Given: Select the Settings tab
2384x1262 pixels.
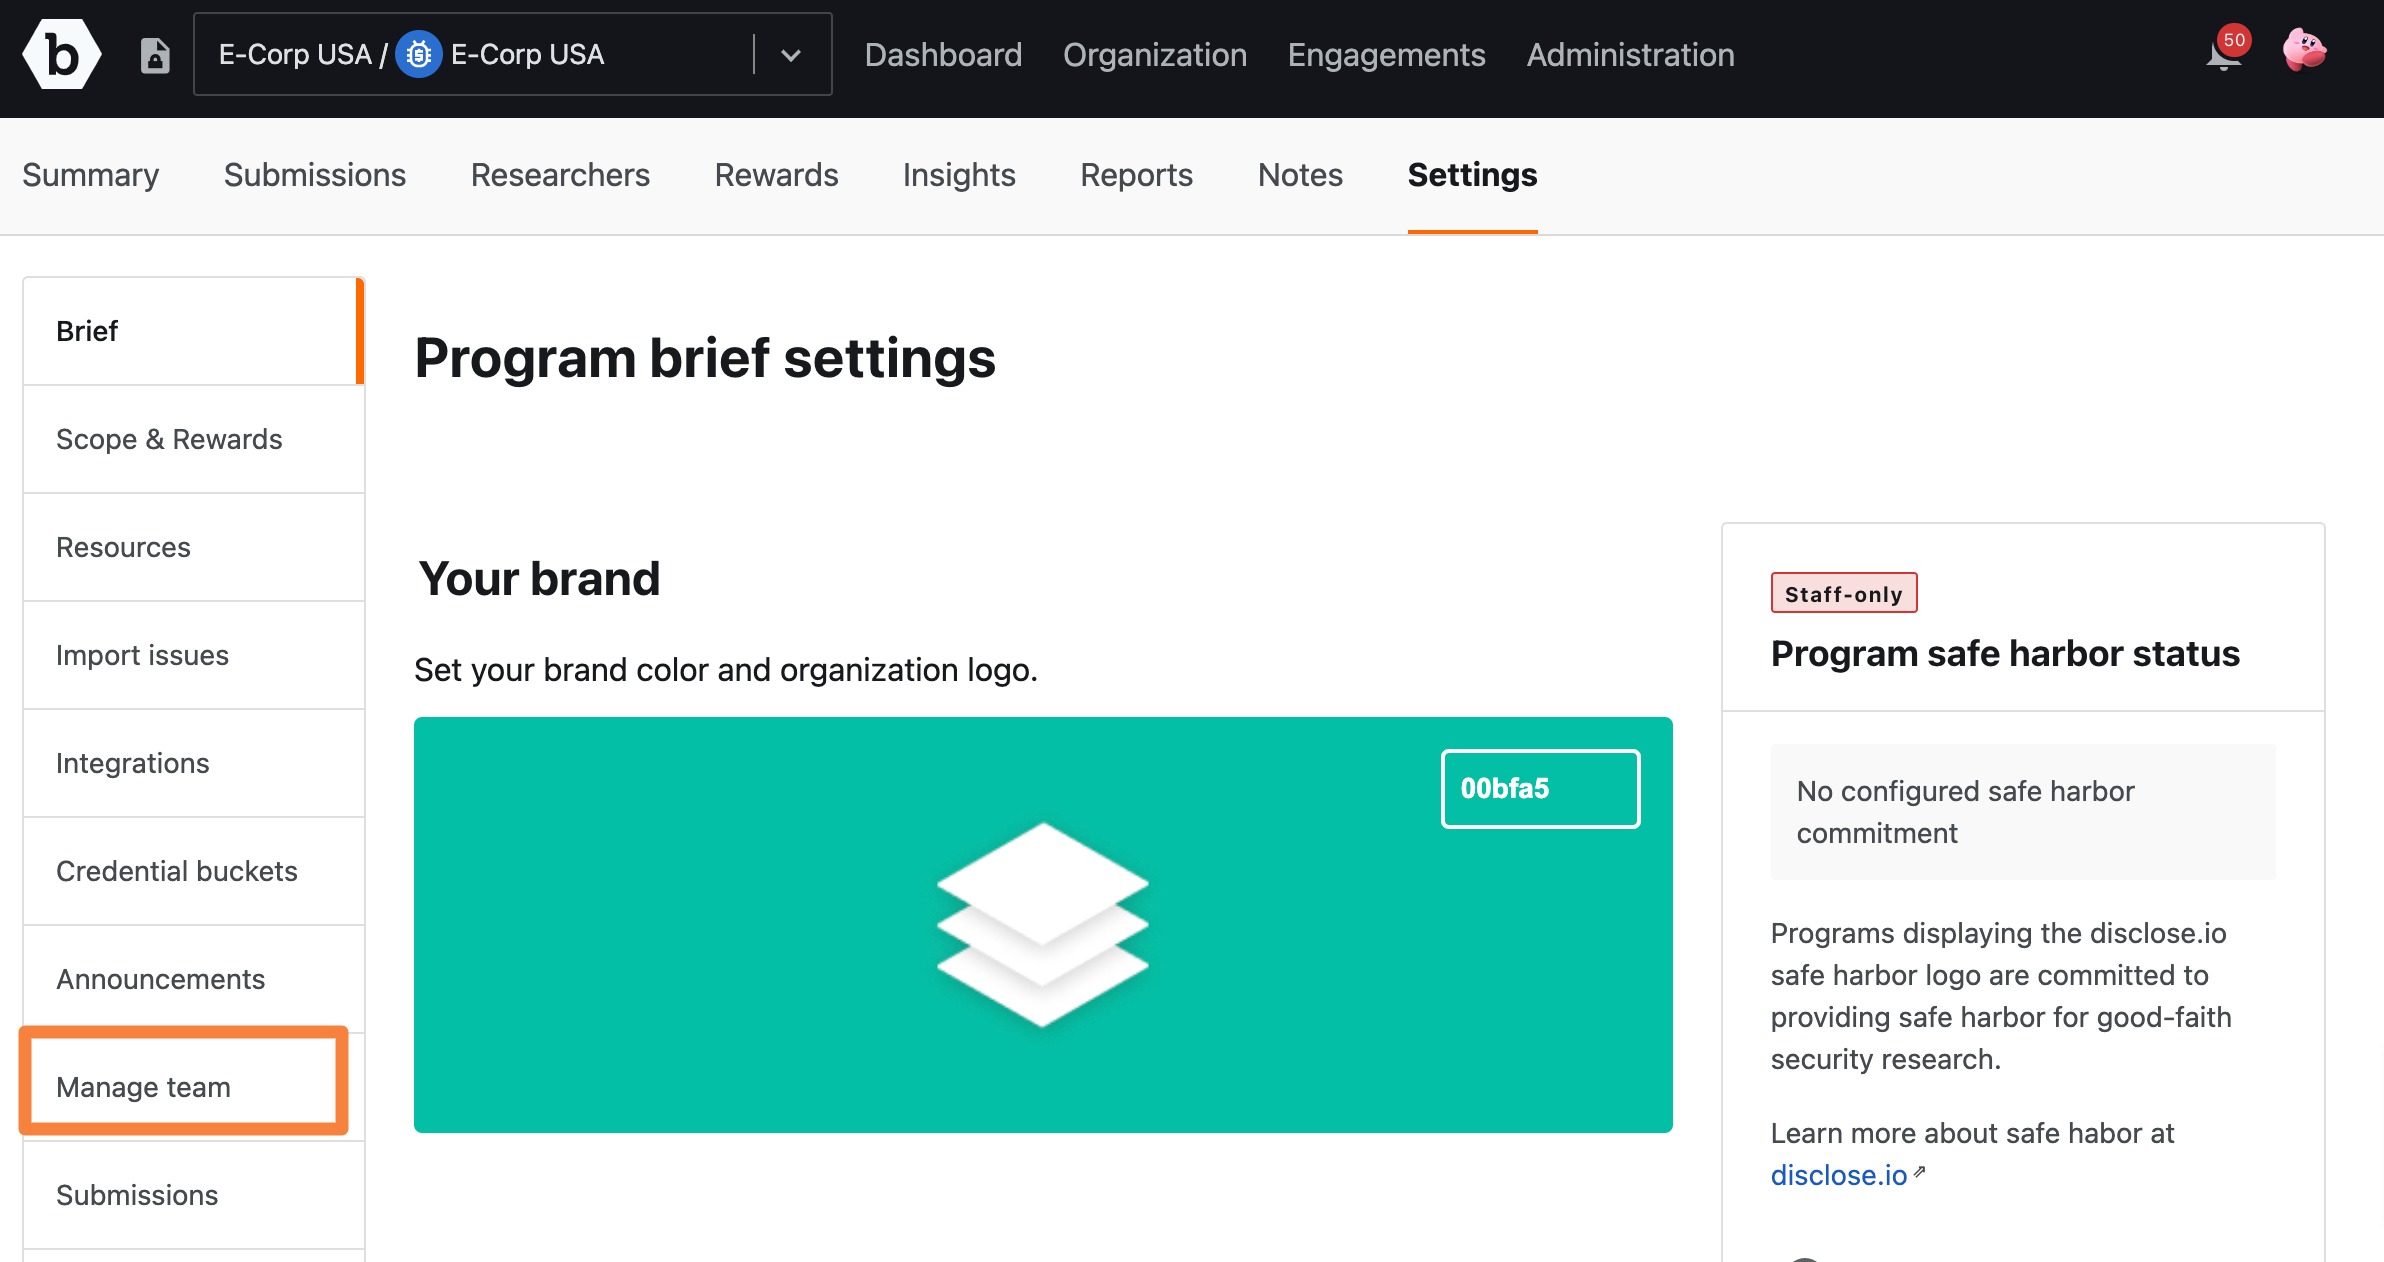Looking at the screenshot, I should click(1472, 175).
